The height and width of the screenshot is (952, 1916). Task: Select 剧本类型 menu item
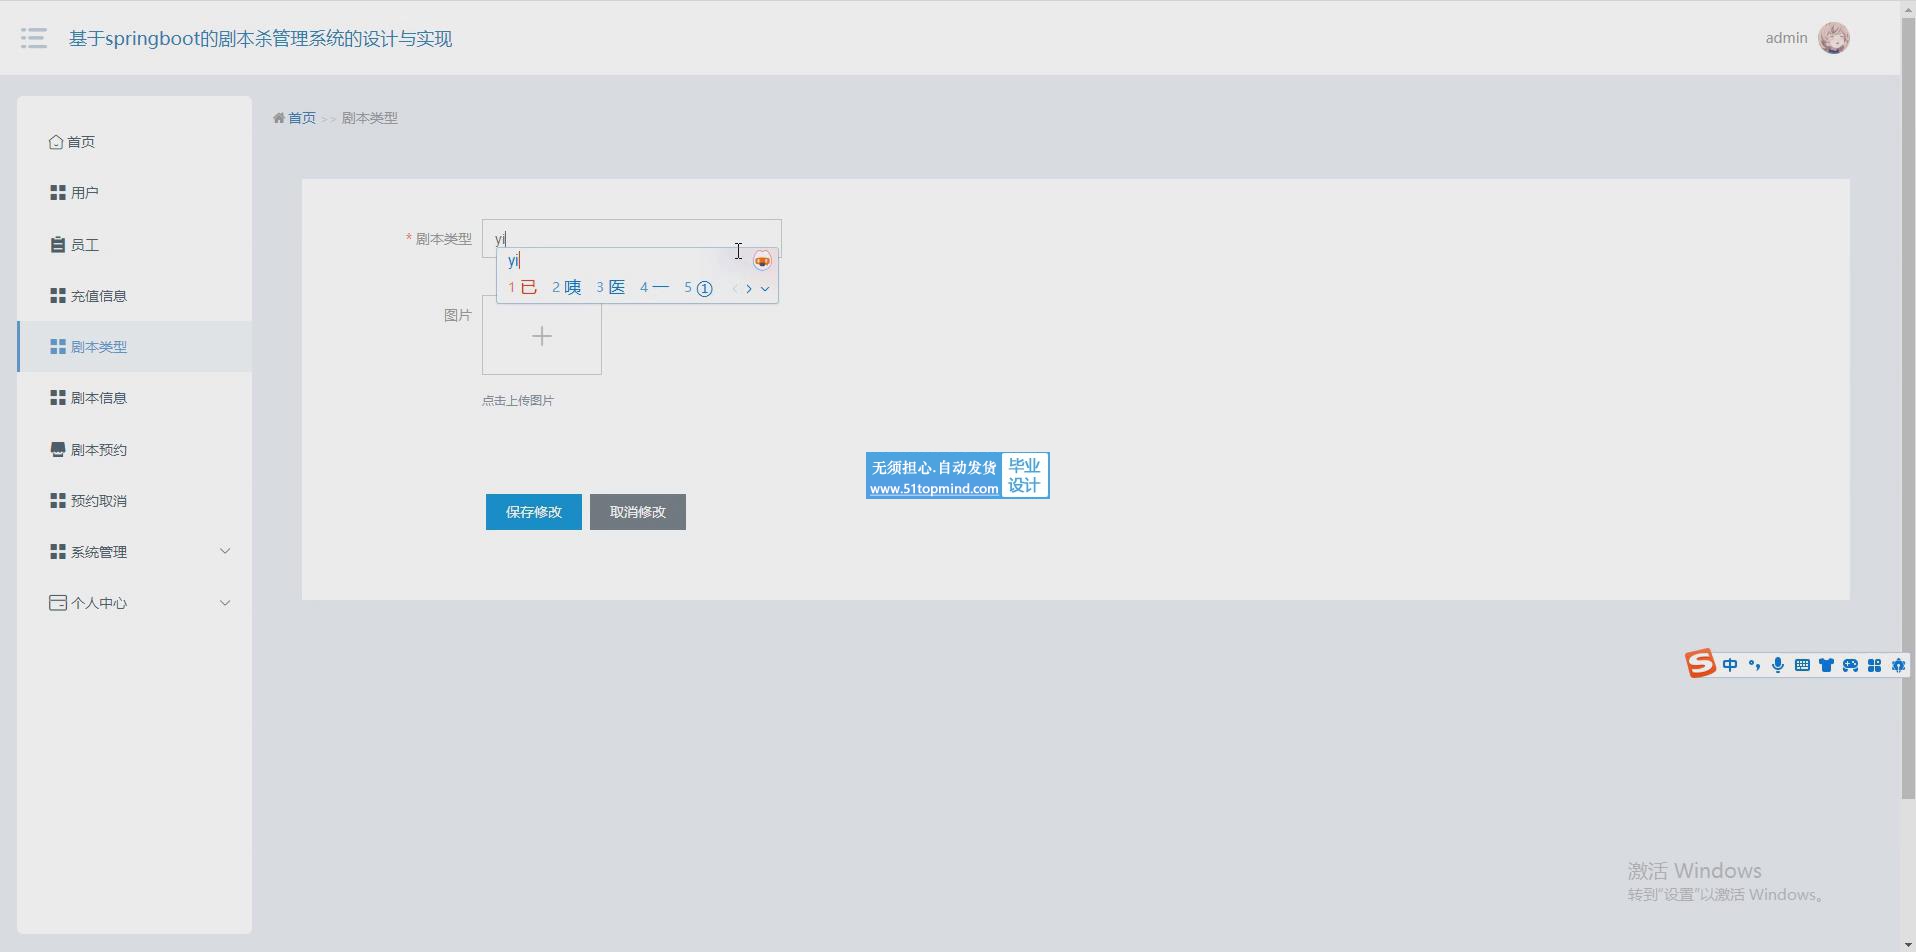(134, 347)
